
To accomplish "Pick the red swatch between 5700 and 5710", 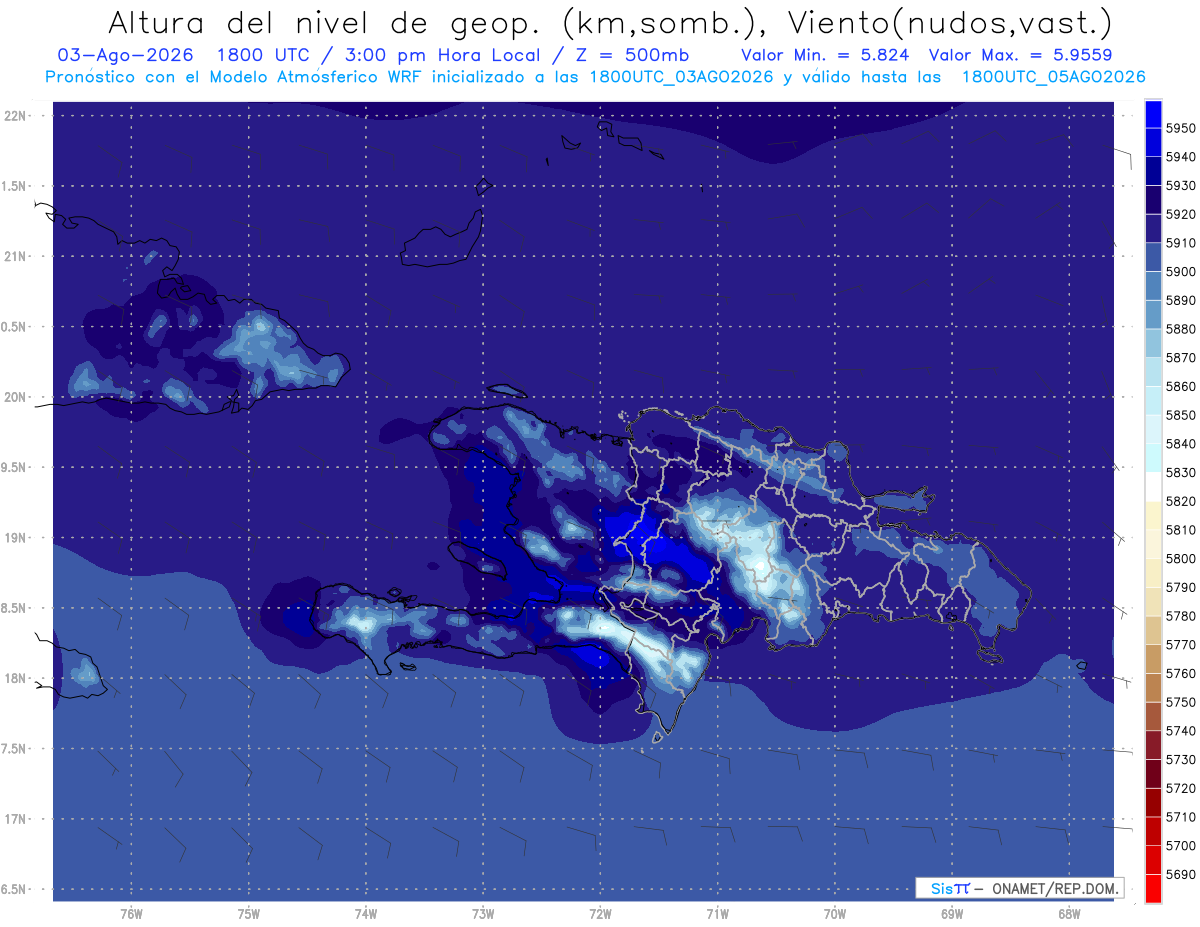I will pyautogui.click(x=1152, y=831).
